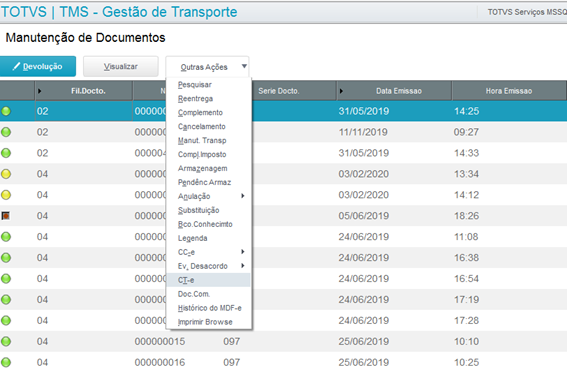Click the sort arrow in Fil.Docto. header
This screenshot has width=567, height=372.
click(x=39, y=91)
